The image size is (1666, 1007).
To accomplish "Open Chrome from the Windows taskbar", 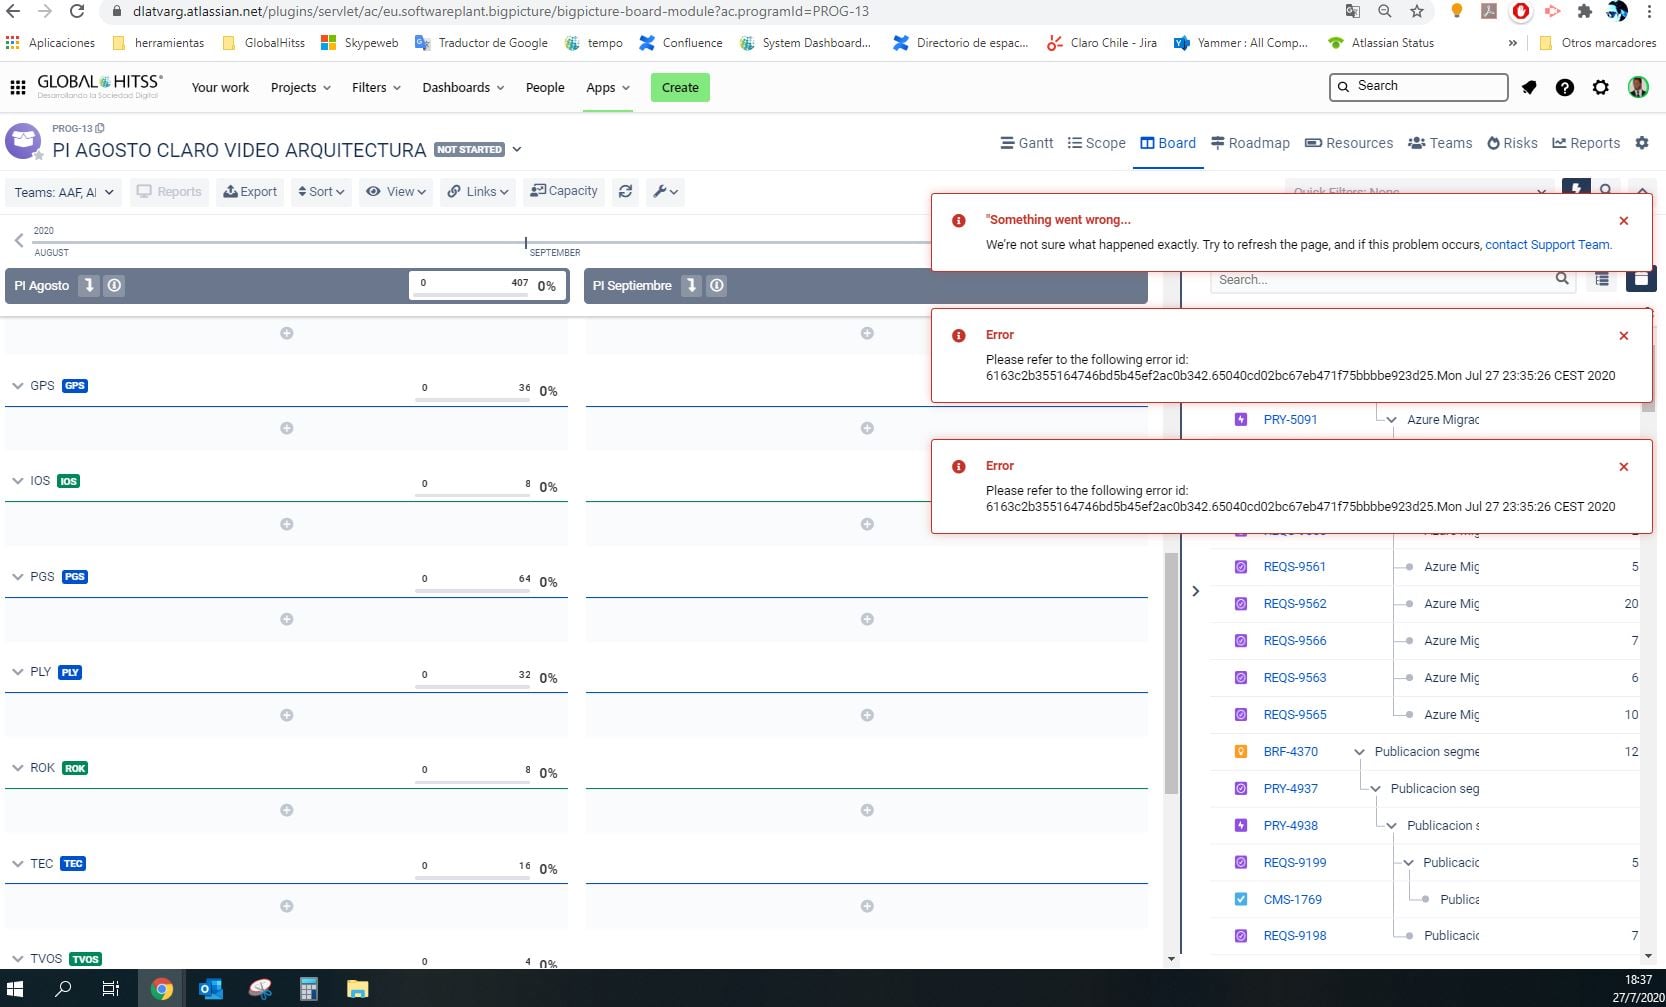I will tap(161, 989).
